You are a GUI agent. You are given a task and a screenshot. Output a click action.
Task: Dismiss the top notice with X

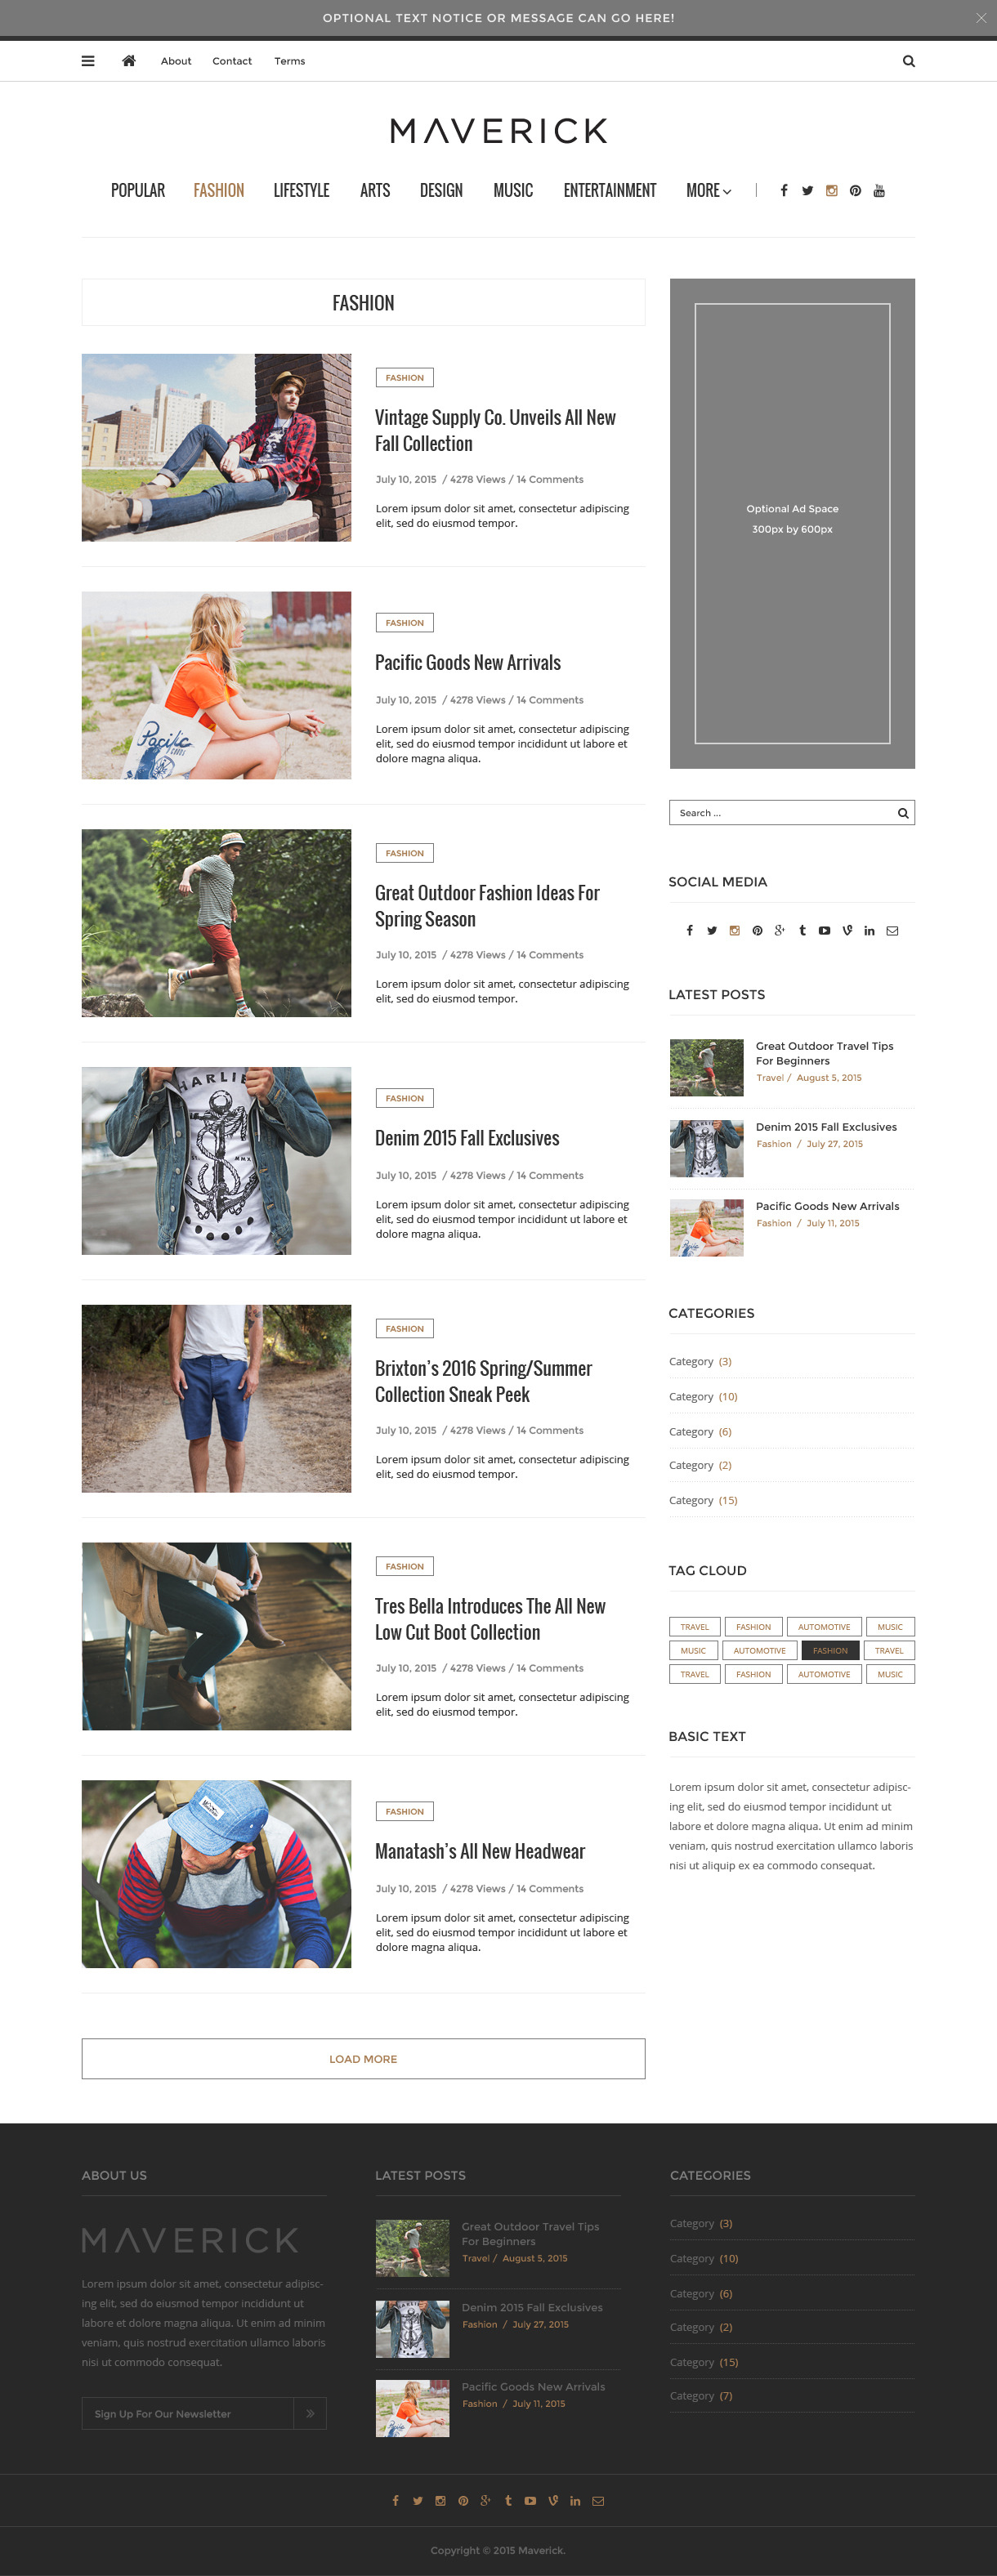coord(981,18)
